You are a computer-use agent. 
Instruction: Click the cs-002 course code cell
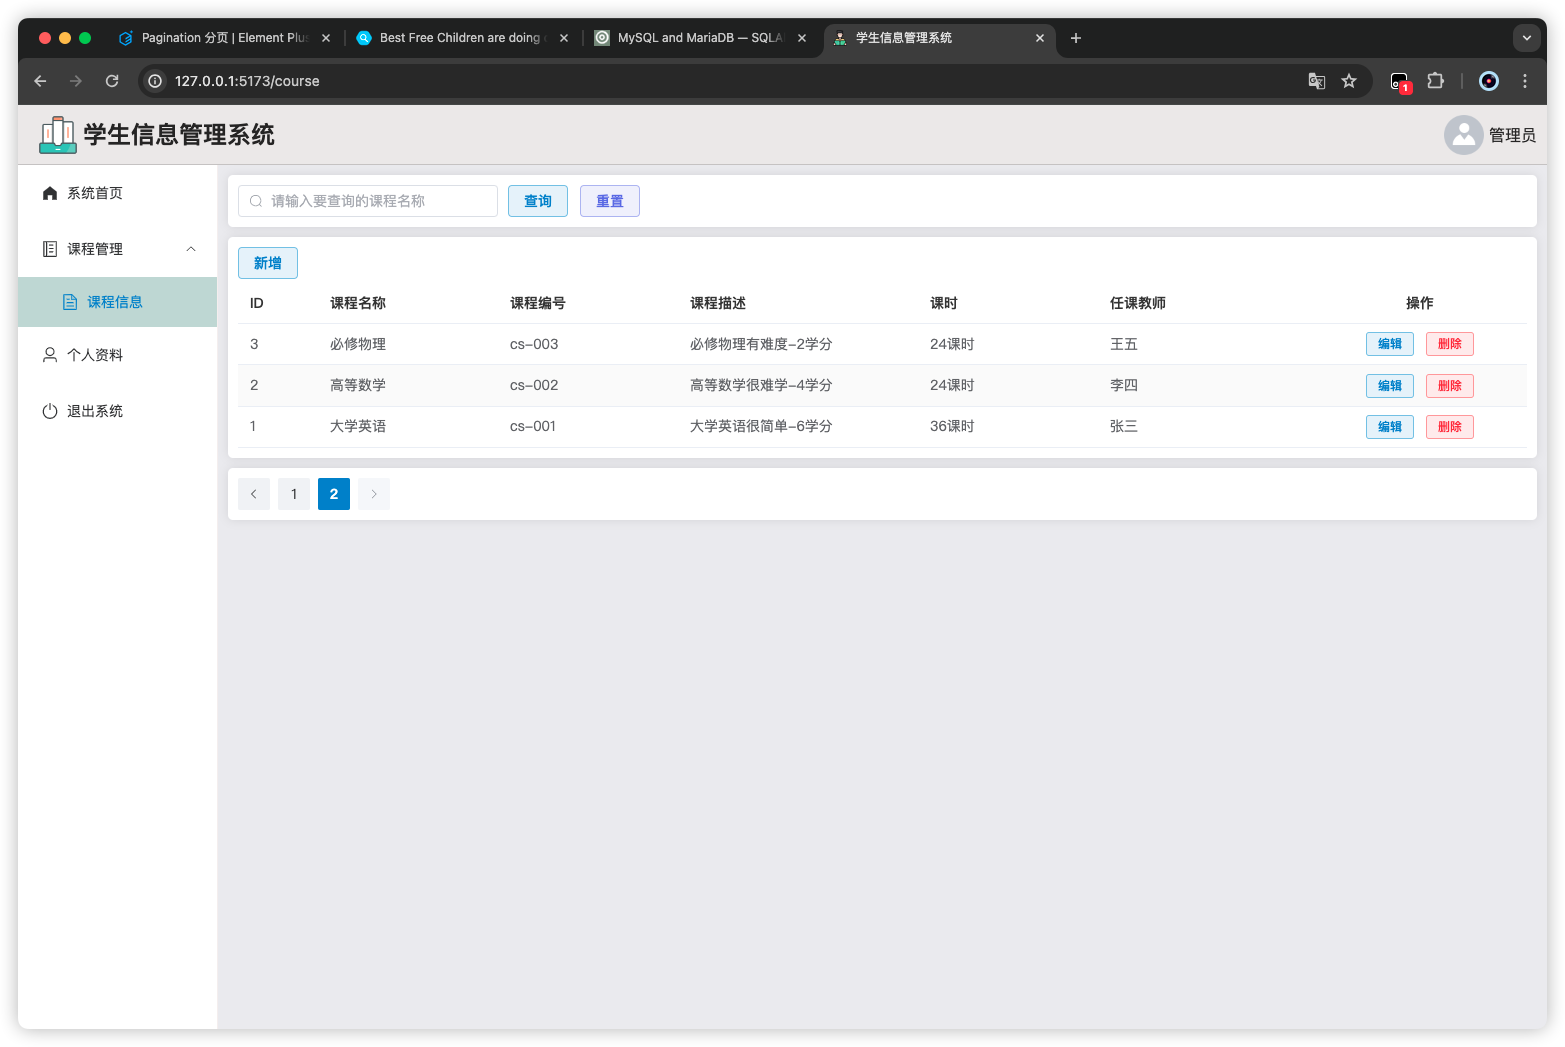tap(534, 385)
